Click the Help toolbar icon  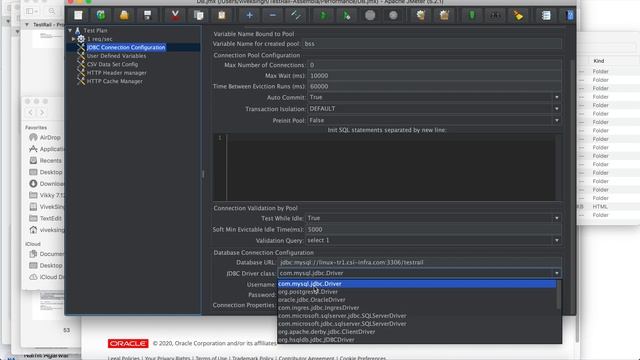coord(570,16)
